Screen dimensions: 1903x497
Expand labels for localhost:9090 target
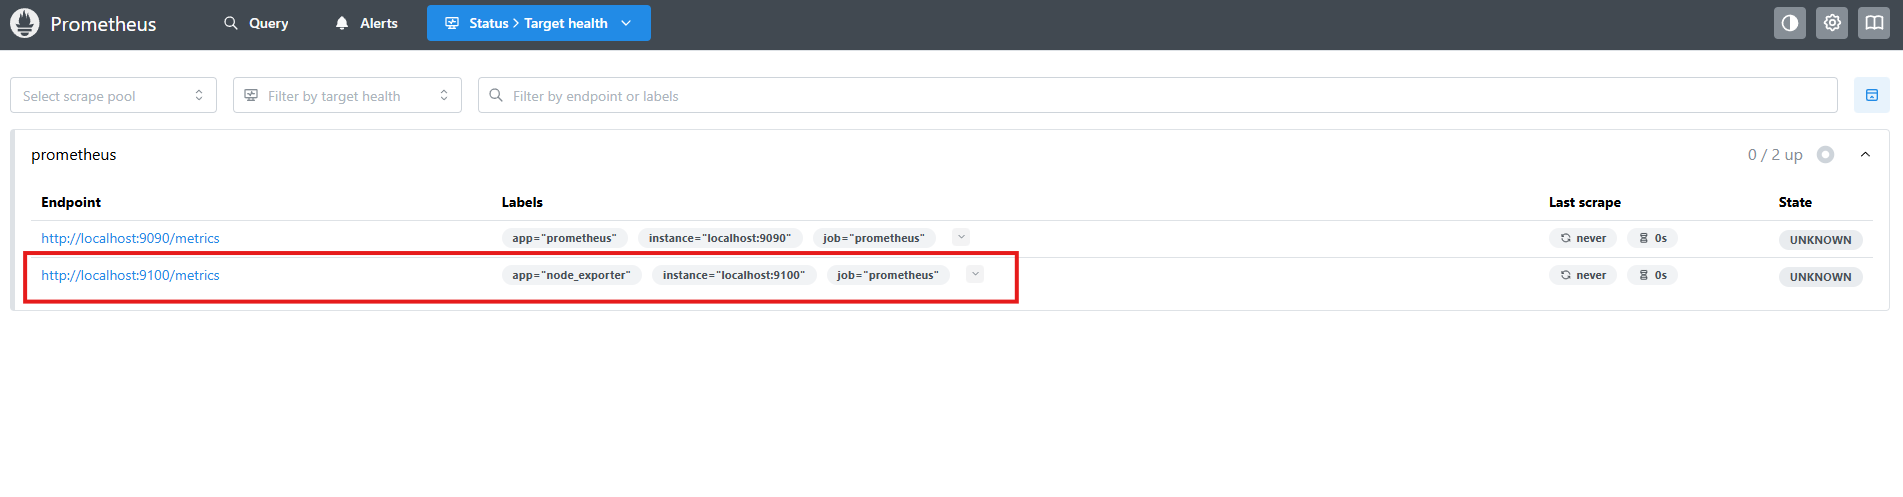(961, 237)
